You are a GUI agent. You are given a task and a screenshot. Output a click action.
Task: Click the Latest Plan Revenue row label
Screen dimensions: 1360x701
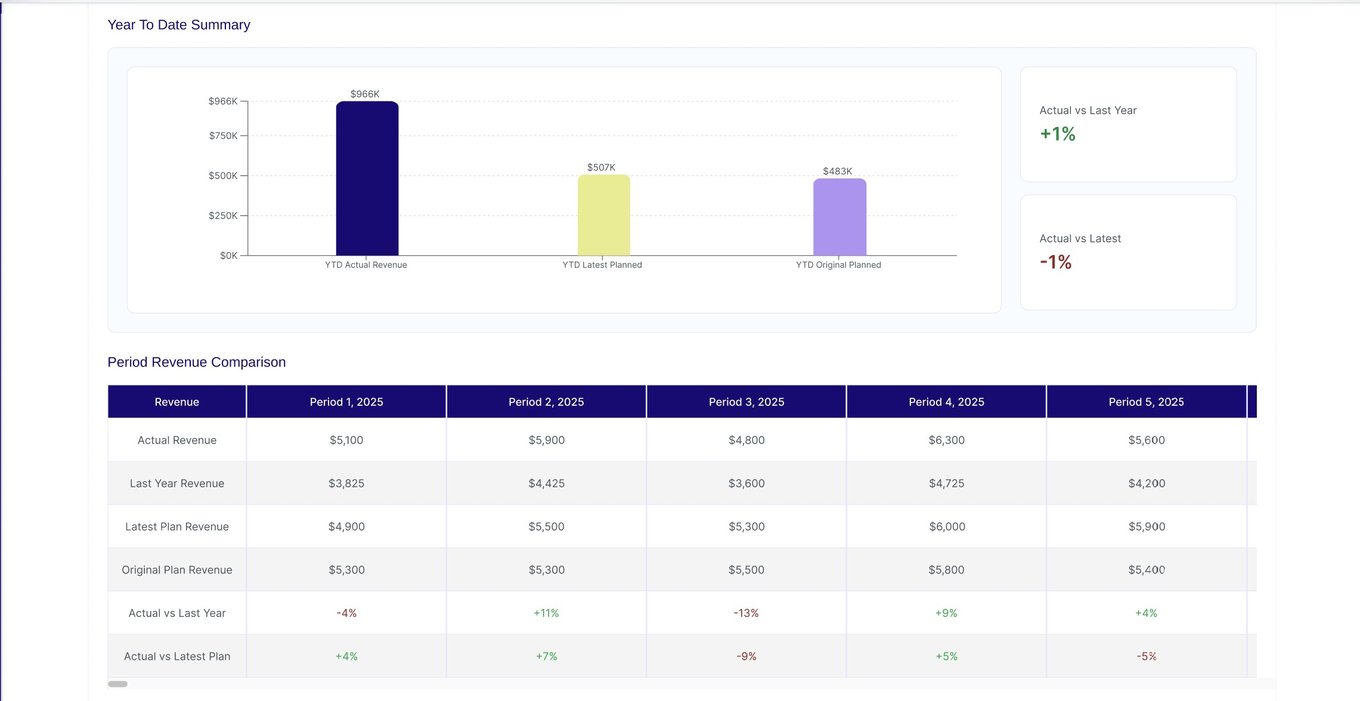pyautogui.click(x=177, y=527)
